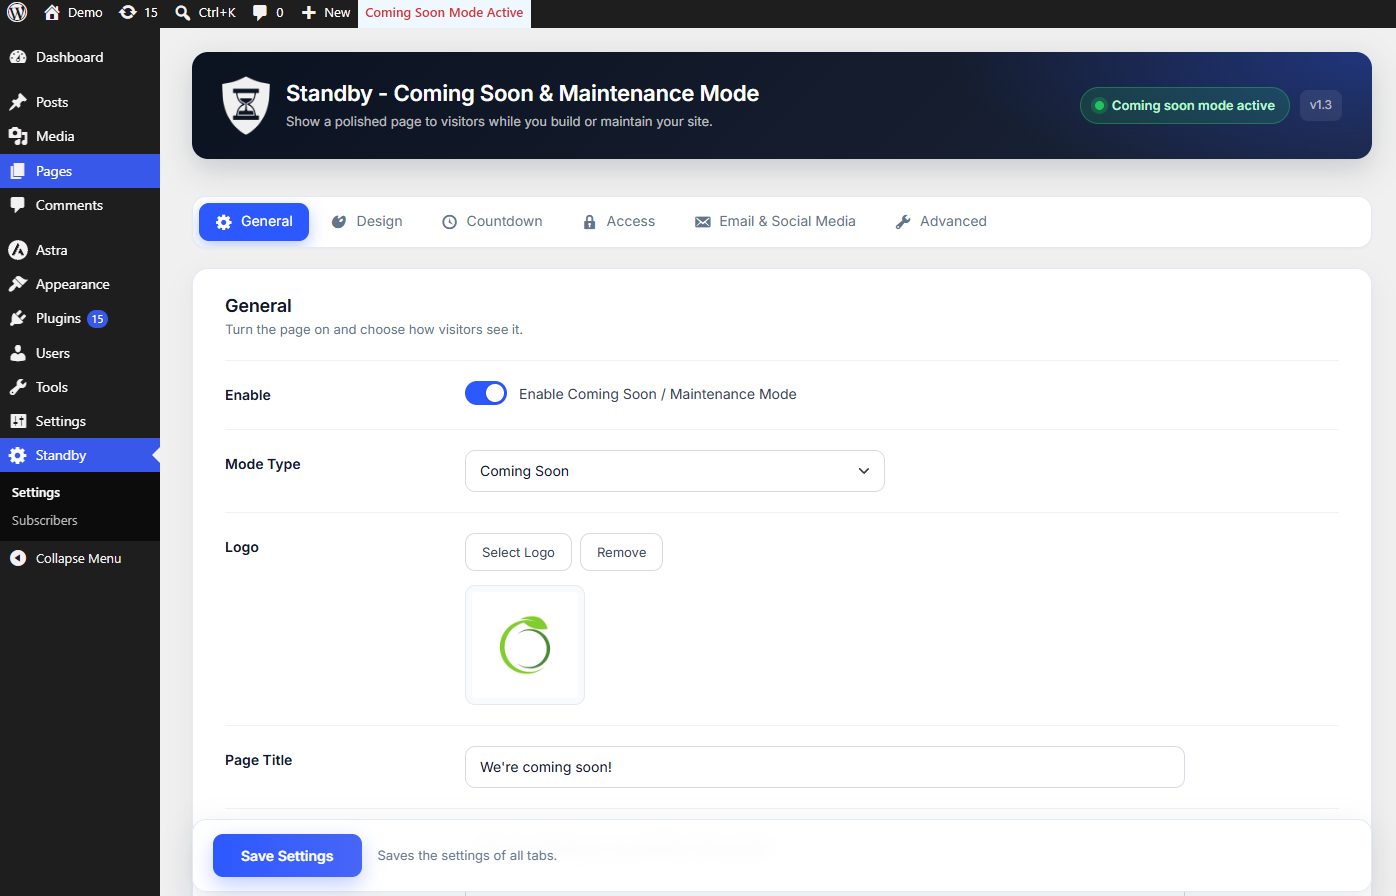The image size is (1396, 896).
Task: Click the Appearance paintbrush icon
Action: [x=18, y=284]
